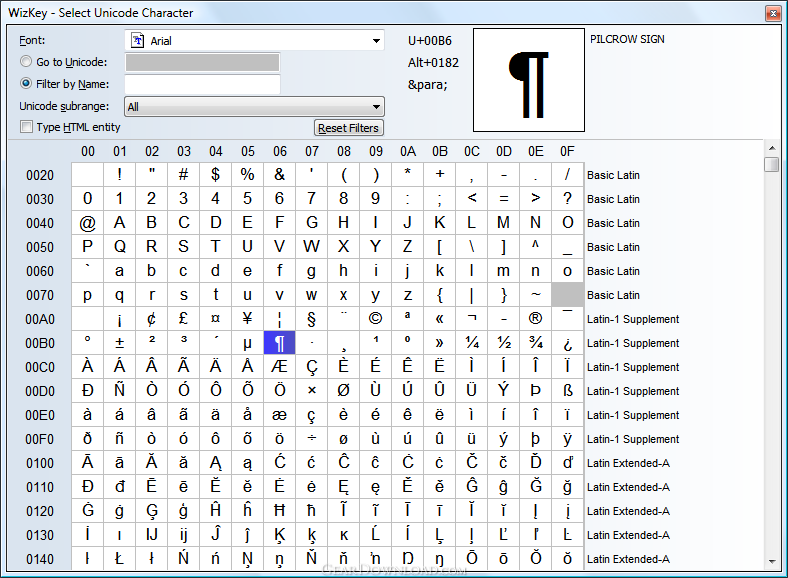
Task: Click the 0F column header
Action: click(567, 151)
